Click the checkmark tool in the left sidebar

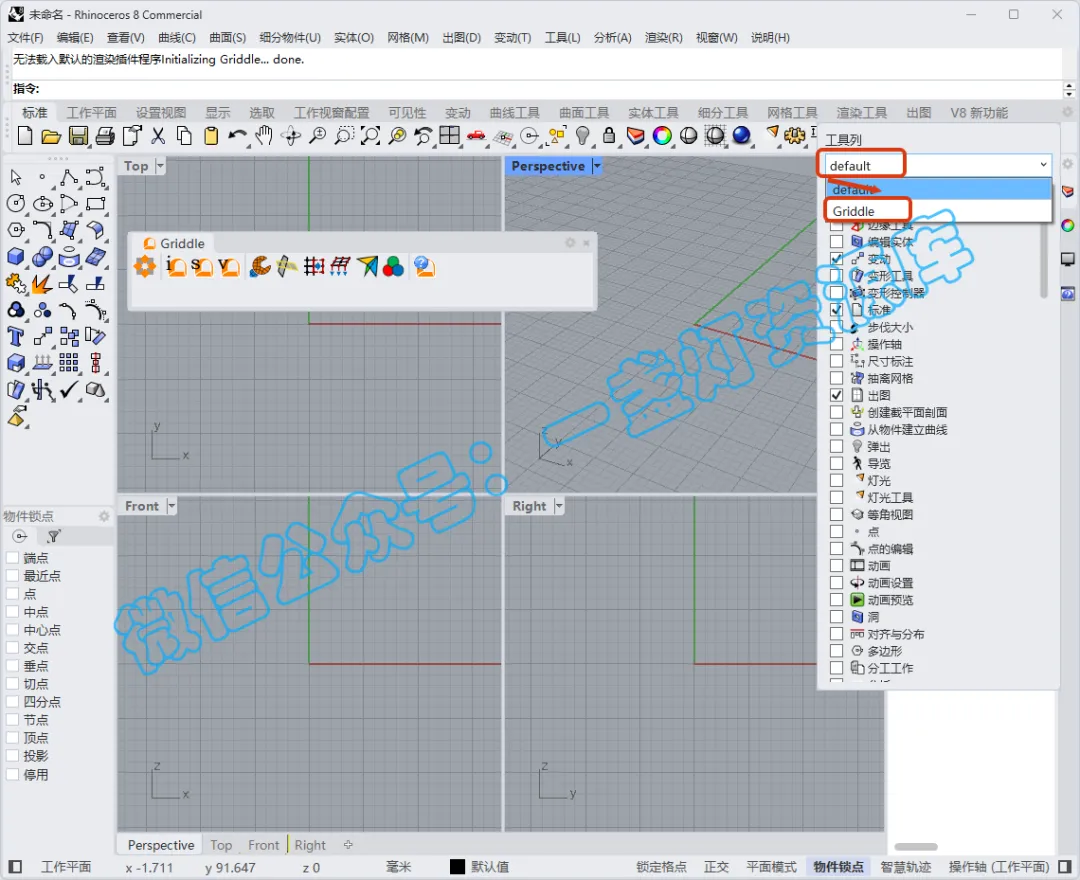pos(68,390)
